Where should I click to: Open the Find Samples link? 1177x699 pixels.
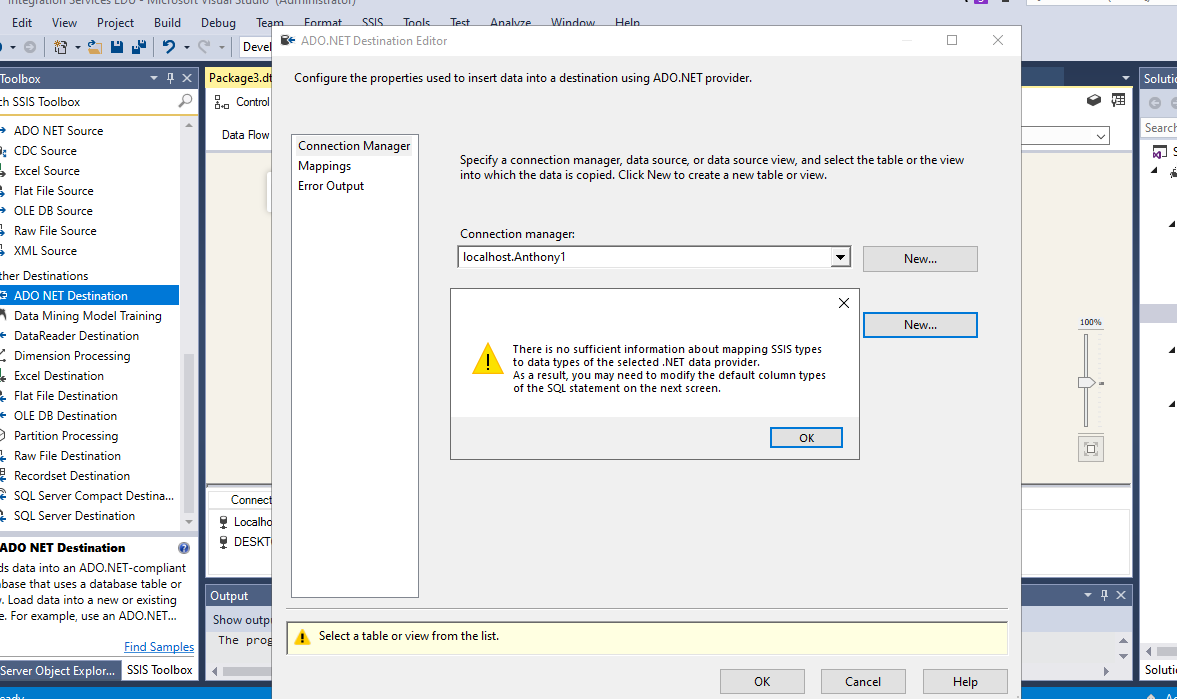(x=159, y=647)
